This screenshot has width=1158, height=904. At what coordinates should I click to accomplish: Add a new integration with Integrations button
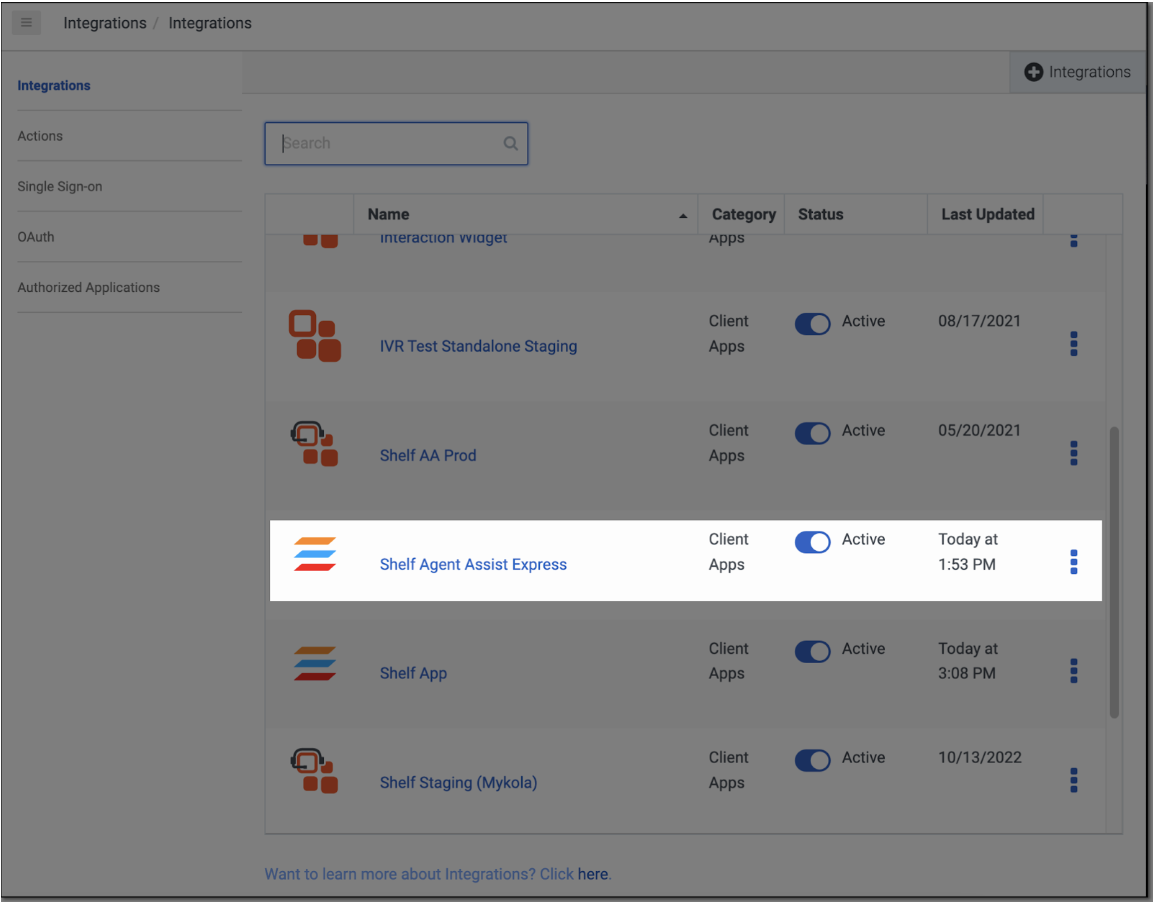click(x=1078, y=72)
